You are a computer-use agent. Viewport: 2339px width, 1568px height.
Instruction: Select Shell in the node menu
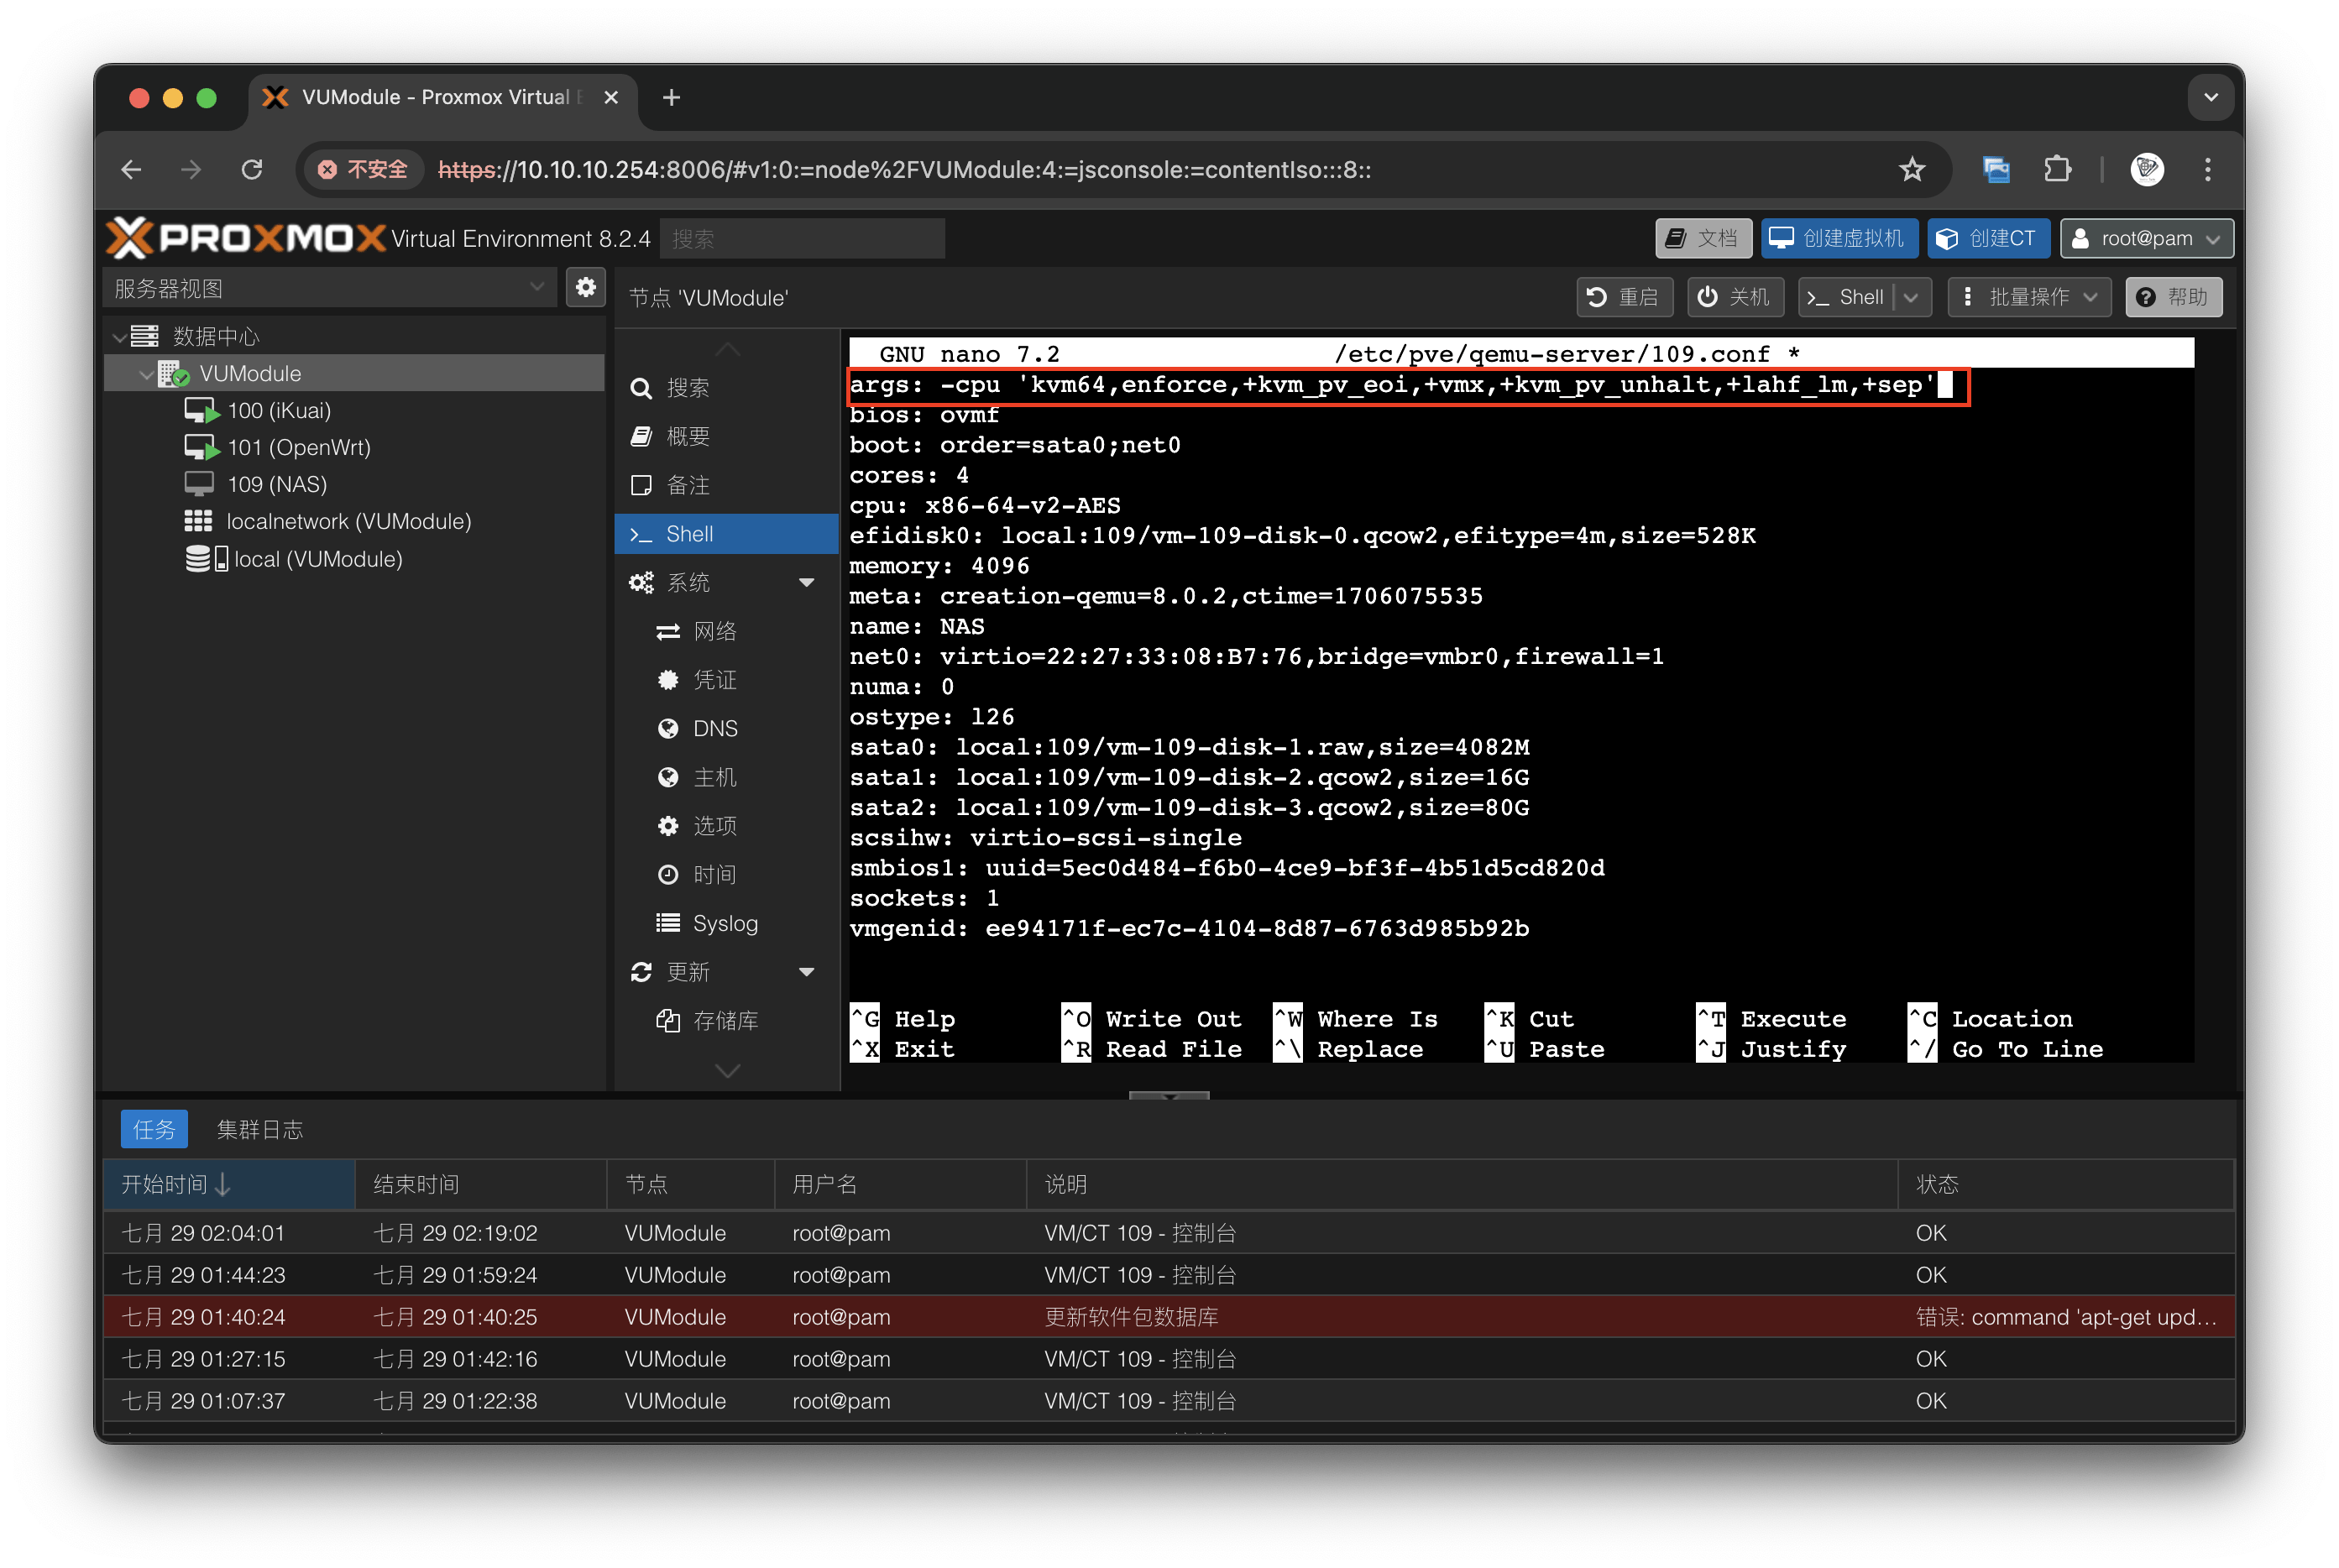coord(726,534)
